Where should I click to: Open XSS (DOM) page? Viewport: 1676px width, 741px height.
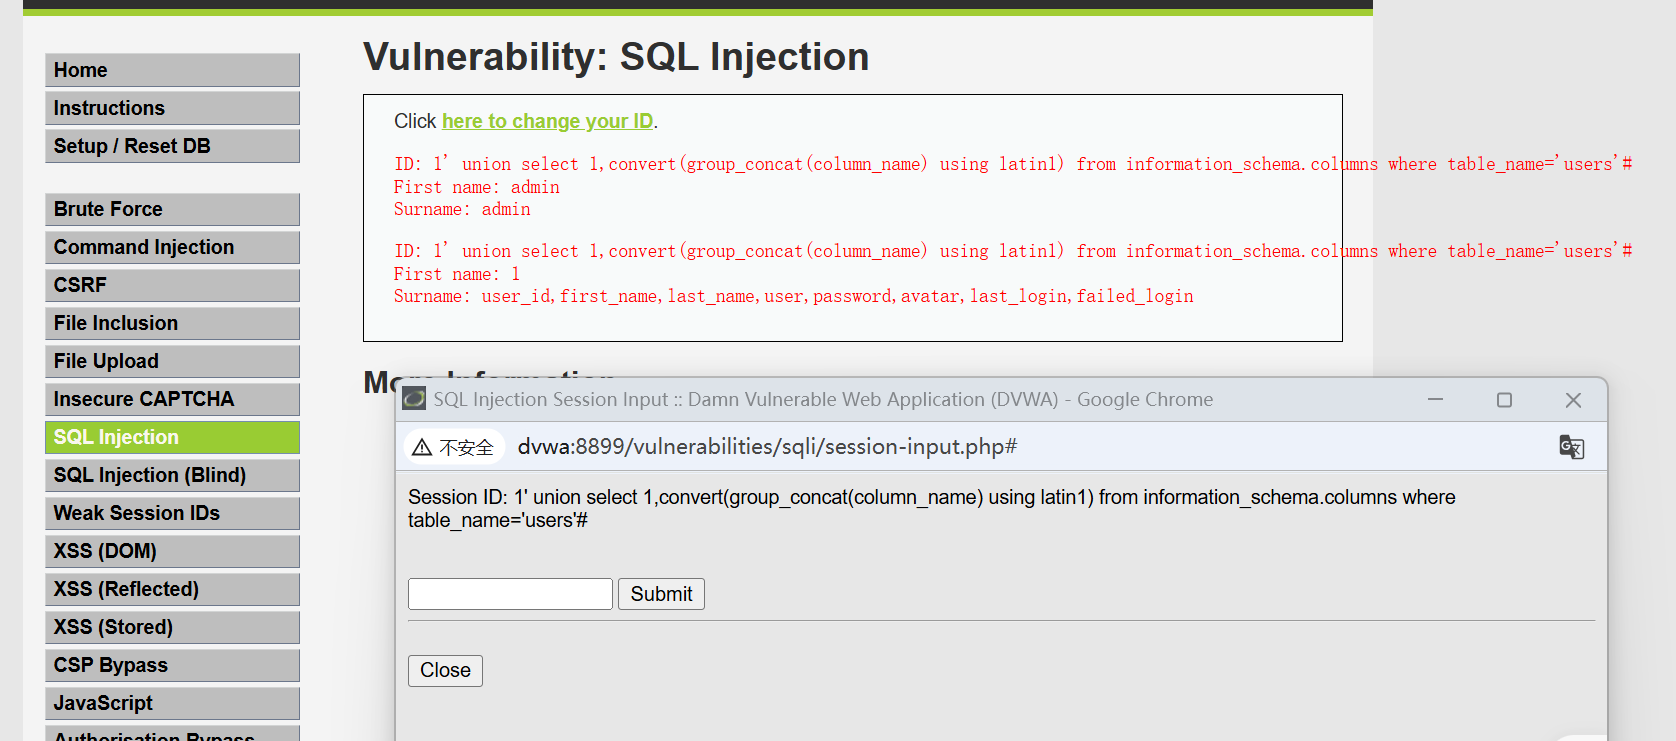coord(172,551)
